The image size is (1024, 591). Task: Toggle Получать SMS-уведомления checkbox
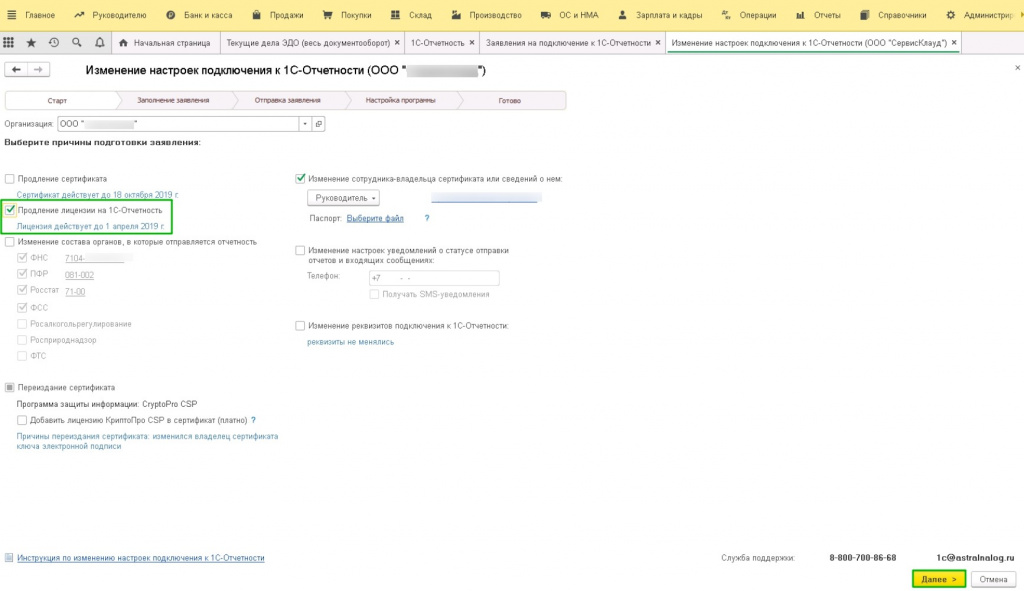click(374, 294)
